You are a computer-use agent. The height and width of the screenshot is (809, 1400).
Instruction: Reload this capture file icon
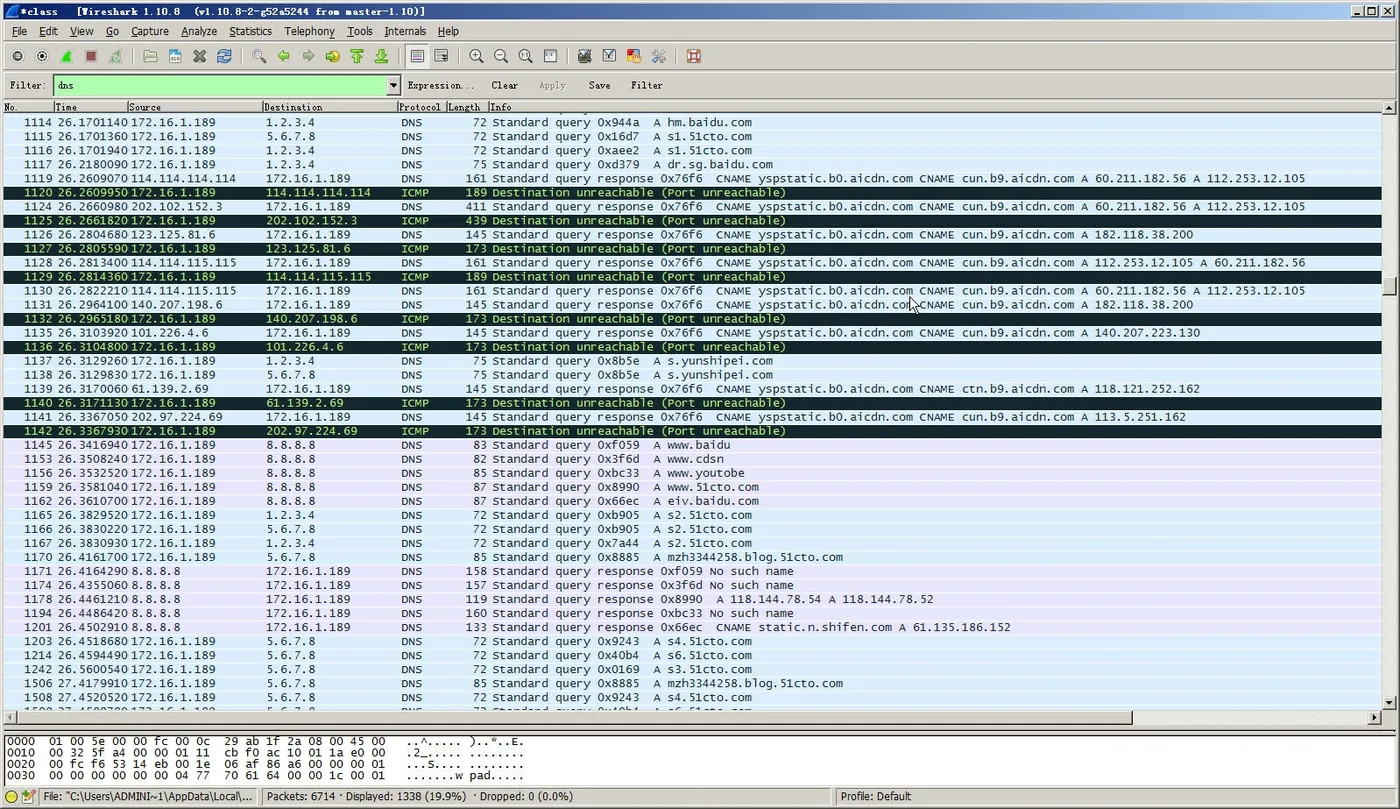point(224,56)
